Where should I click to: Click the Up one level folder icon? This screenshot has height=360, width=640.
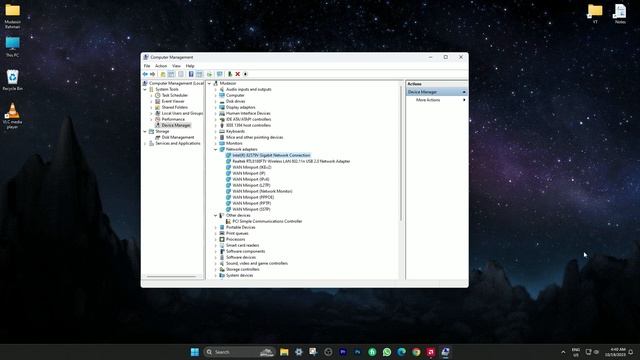(163, 74)
